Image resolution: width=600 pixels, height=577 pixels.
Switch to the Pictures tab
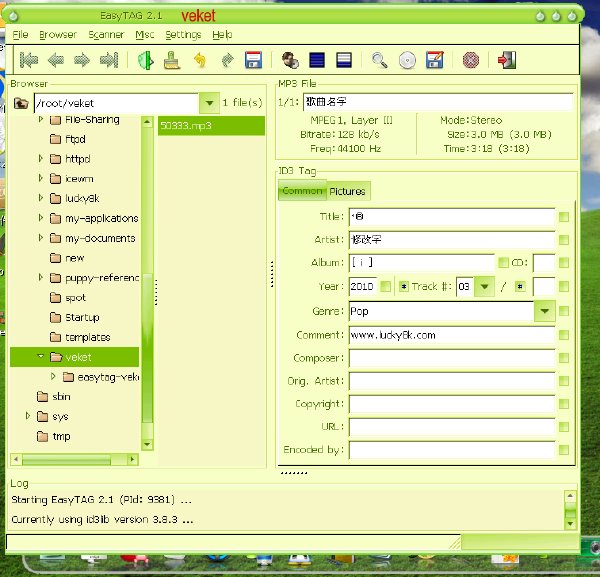point(347,191)
